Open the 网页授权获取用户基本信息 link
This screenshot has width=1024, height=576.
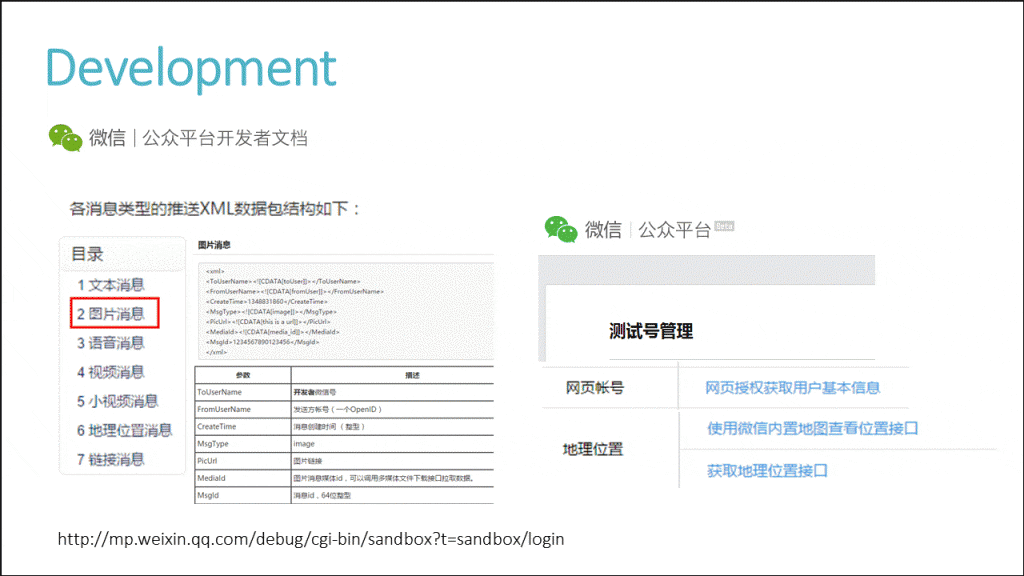tap(792, 388)
